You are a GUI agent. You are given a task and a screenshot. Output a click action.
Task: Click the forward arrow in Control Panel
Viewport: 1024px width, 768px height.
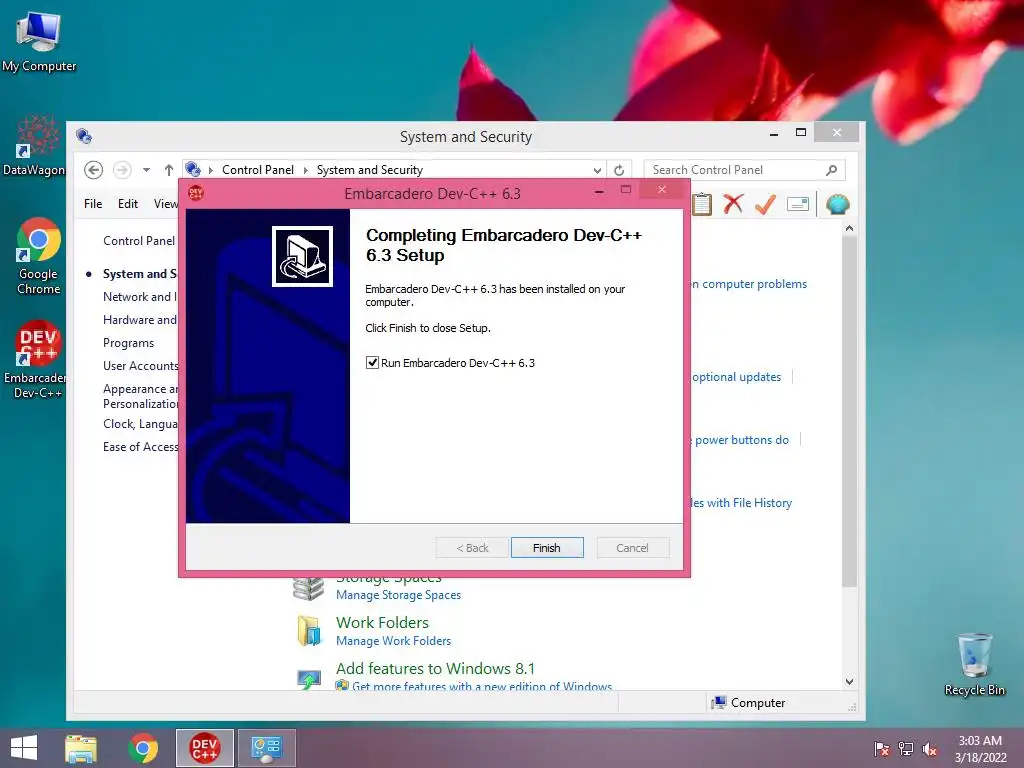(122, 170)
